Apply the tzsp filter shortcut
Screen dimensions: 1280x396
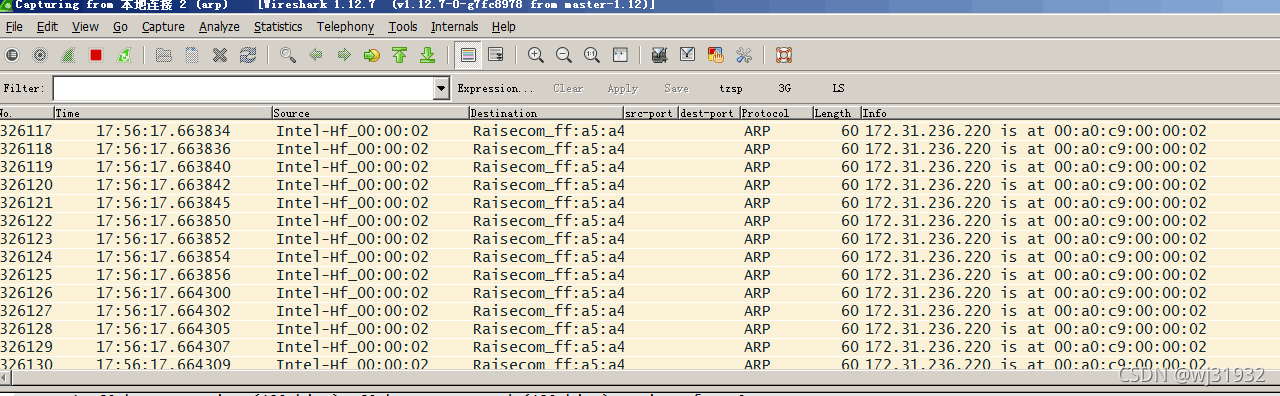(731, 88)
